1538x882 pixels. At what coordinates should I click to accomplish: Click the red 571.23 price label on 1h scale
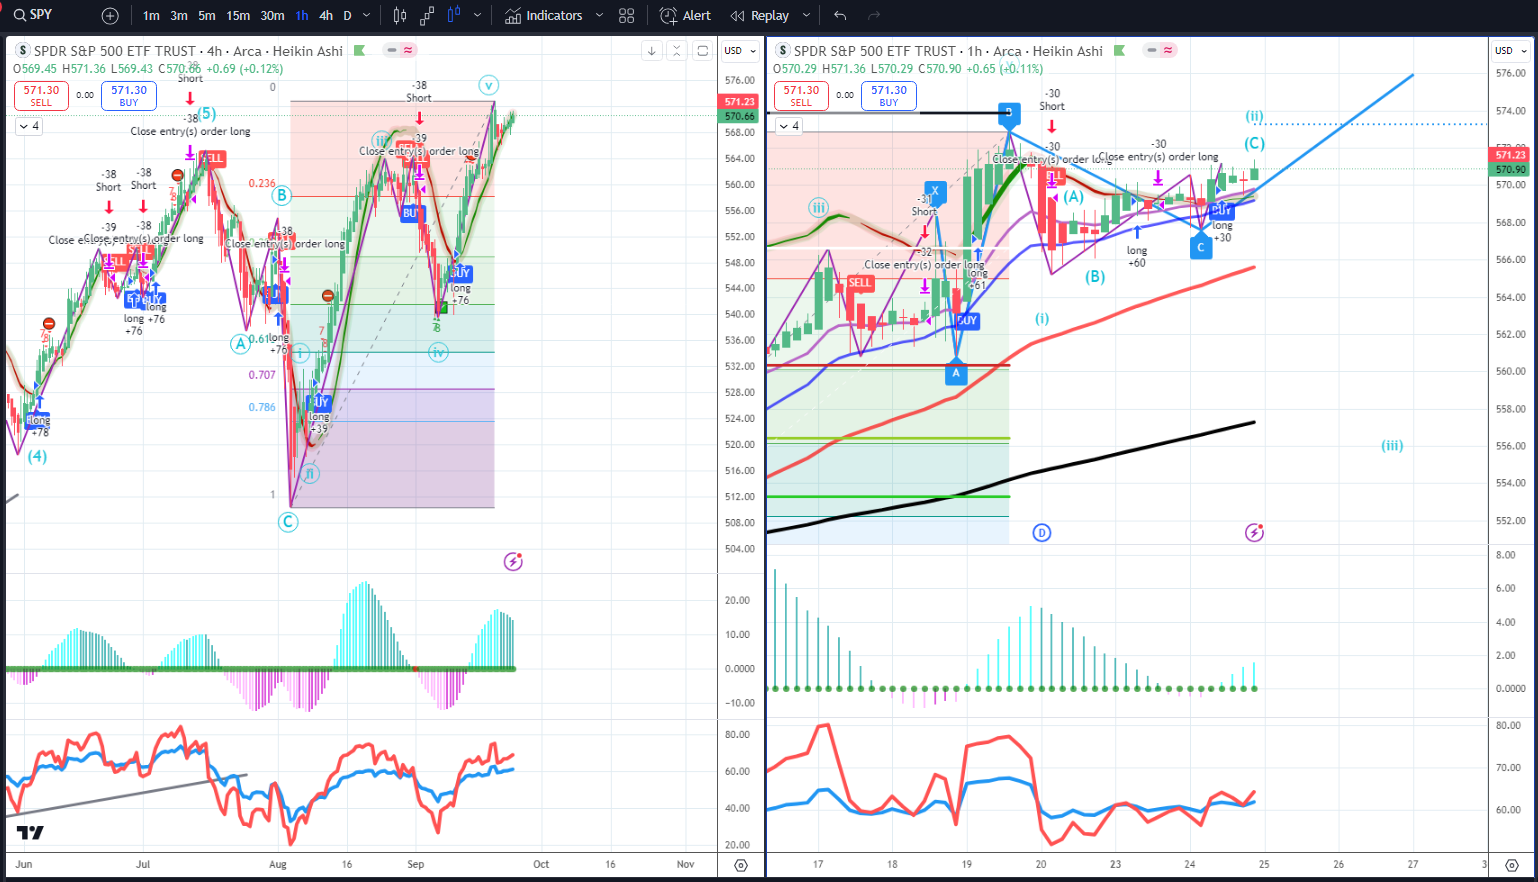[1510, 155]
